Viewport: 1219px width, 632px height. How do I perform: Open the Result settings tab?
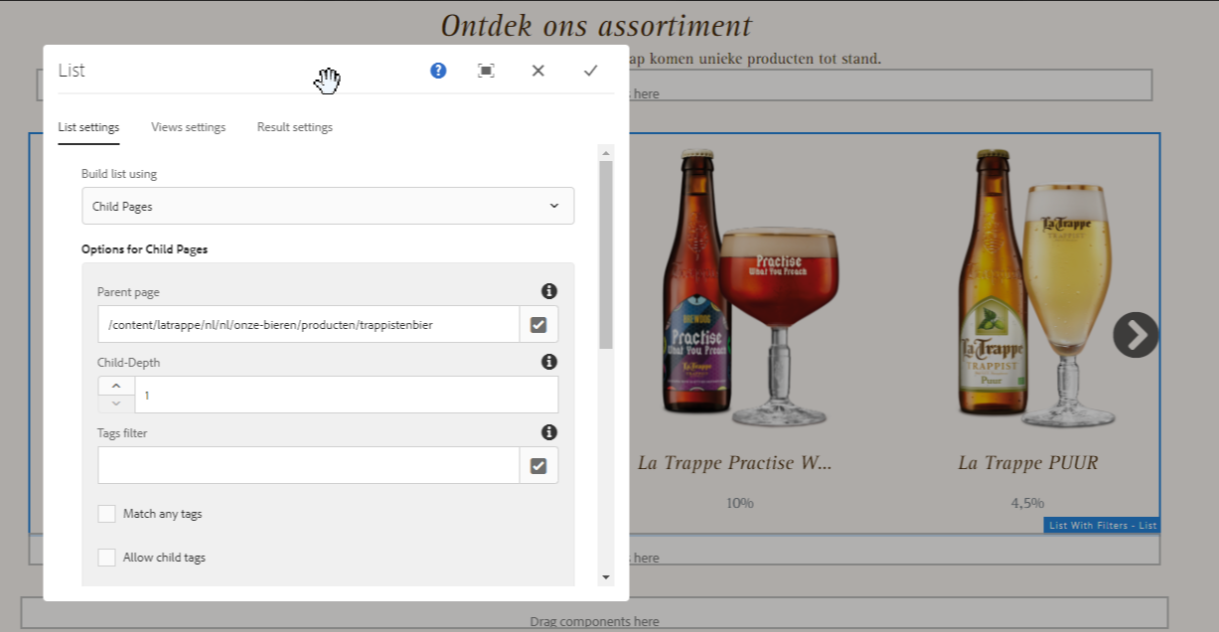pyautogui.click(x=294, y=127)
